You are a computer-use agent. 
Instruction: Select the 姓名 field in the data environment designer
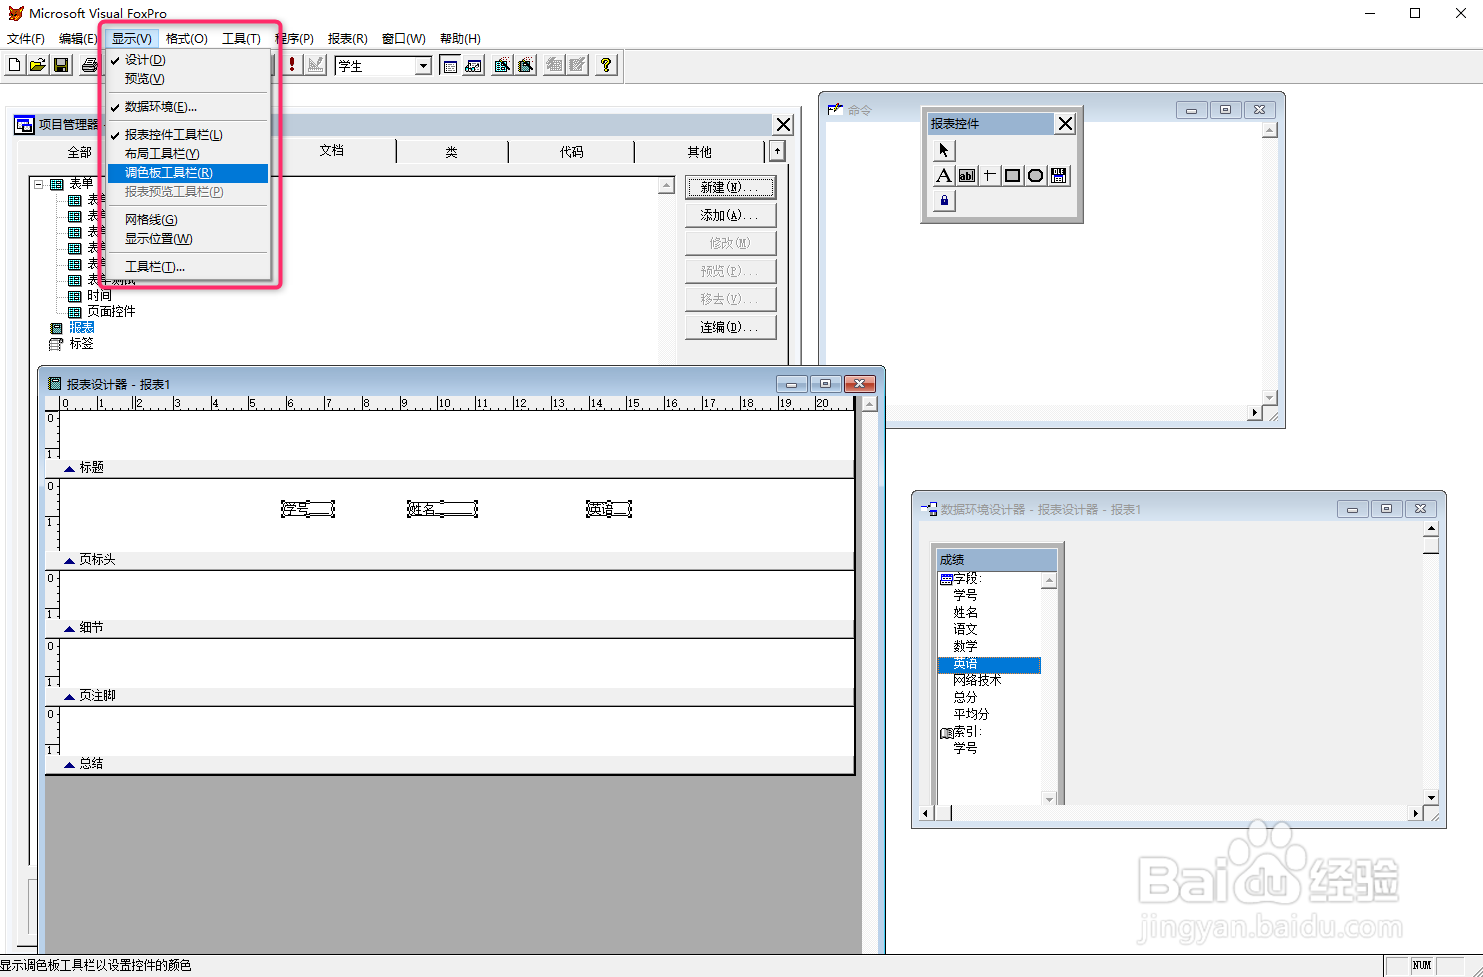[963, 611]
